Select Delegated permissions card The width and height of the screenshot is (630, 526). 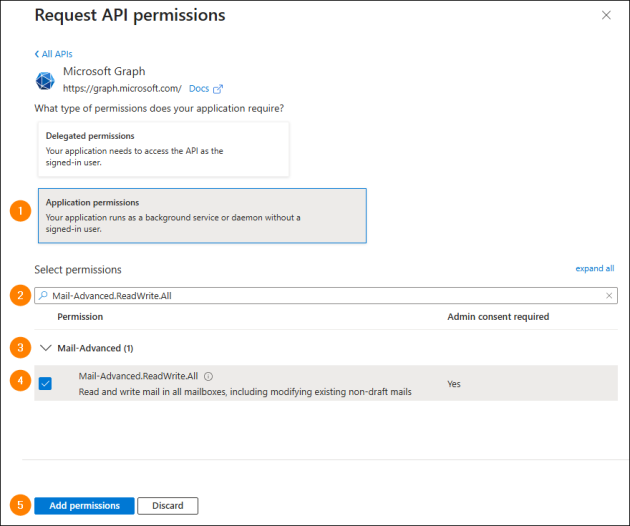coord(164,149)
